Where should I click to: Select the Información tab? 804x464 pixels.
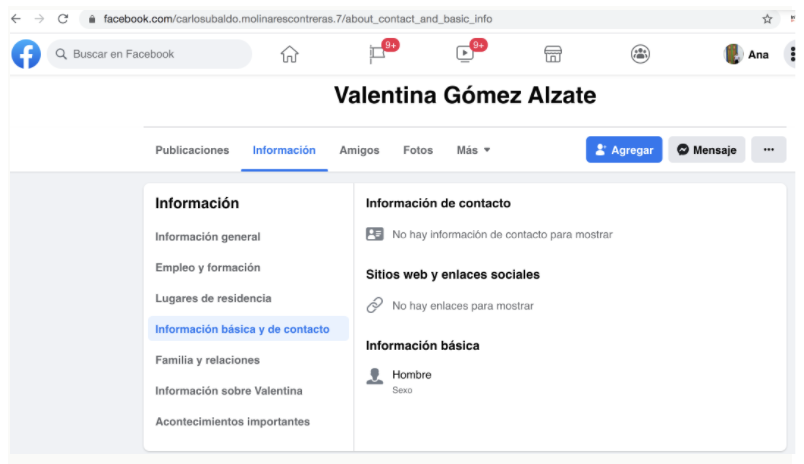[x=284, y=150]
